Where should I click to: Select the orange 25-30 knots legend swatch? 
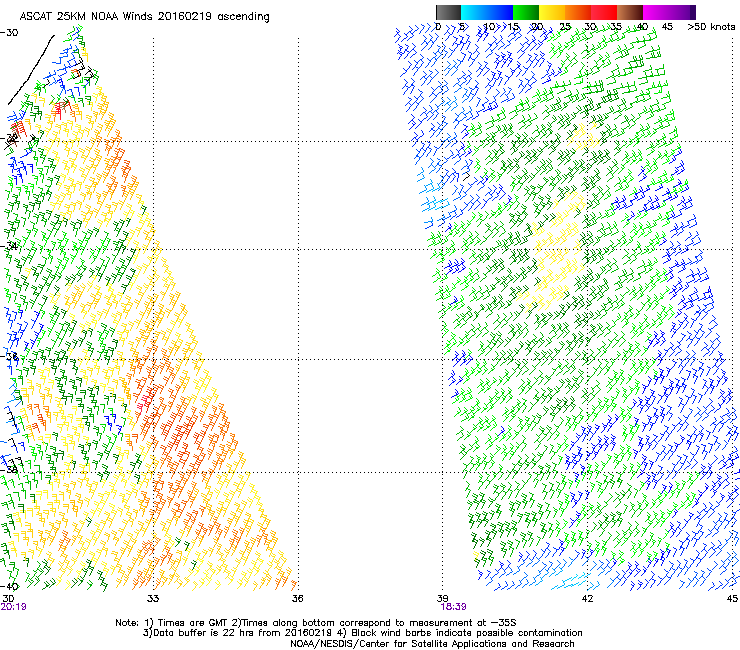pyautogui.click(x=578, y=12)
